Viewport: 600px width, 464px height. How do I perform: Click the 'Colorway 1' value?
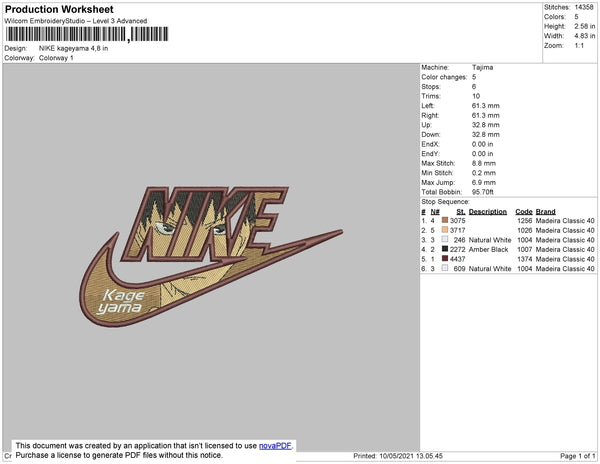tap(56, 58)
